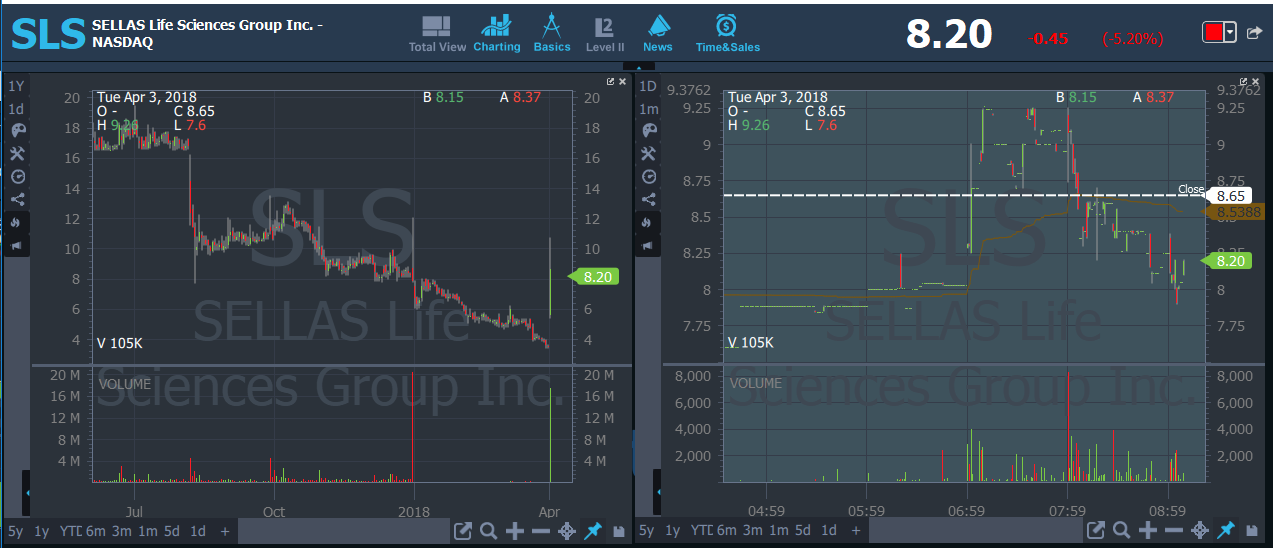
Task: Select 1m timeframe on left chart
Action: [x=147, y=531]
